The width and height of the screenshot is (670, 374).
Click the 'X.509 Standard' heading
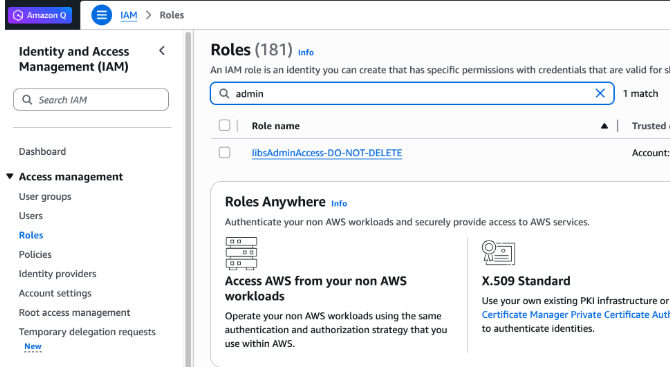[526, 281]
